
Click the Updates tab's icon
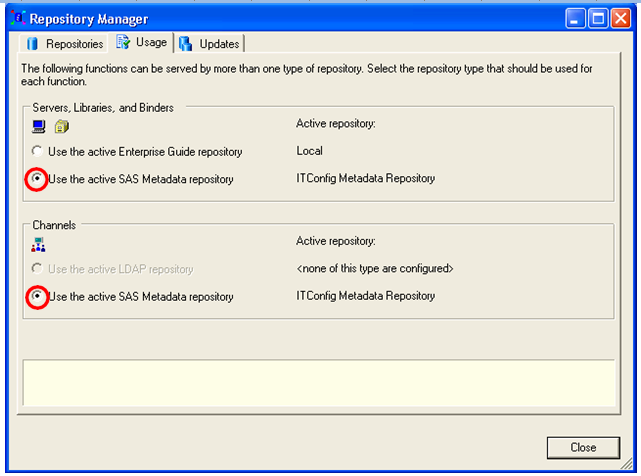click(186, 43)
